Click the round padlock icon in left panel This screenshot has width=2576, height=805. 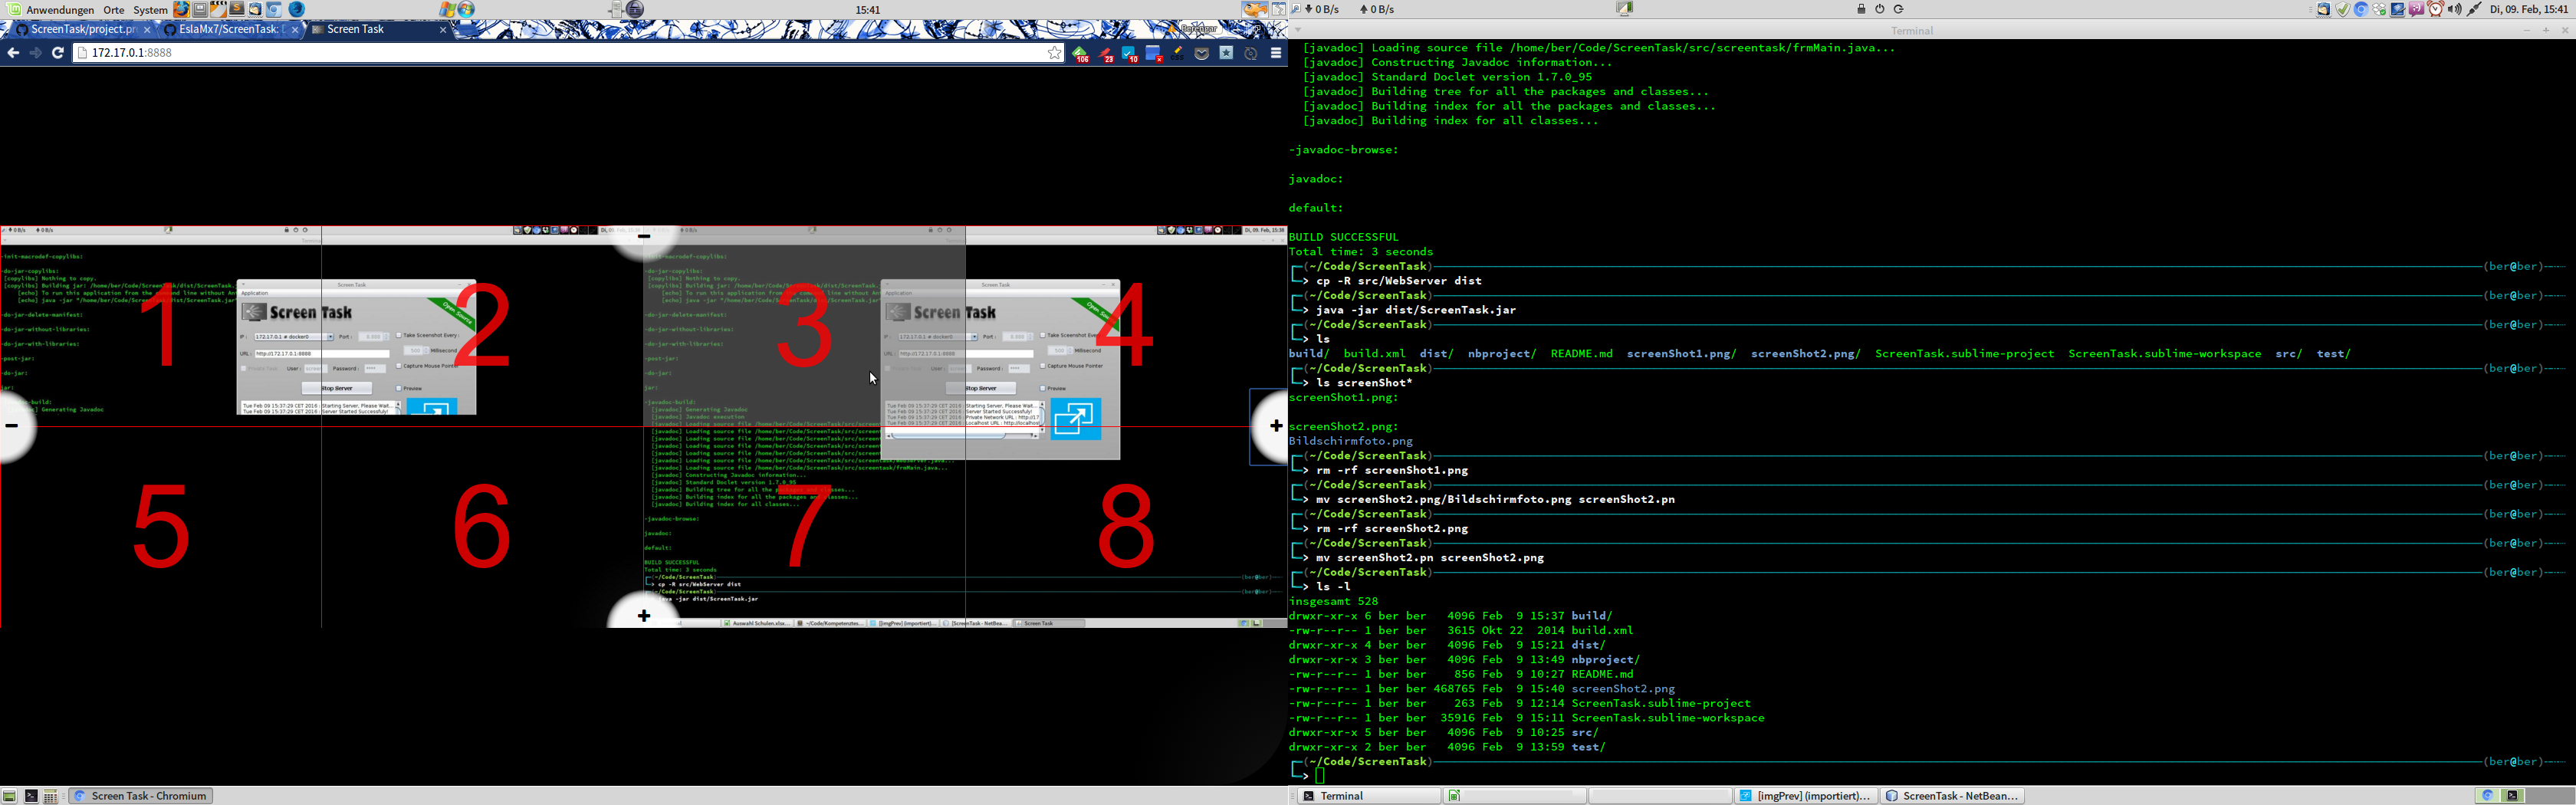(635, 9)
